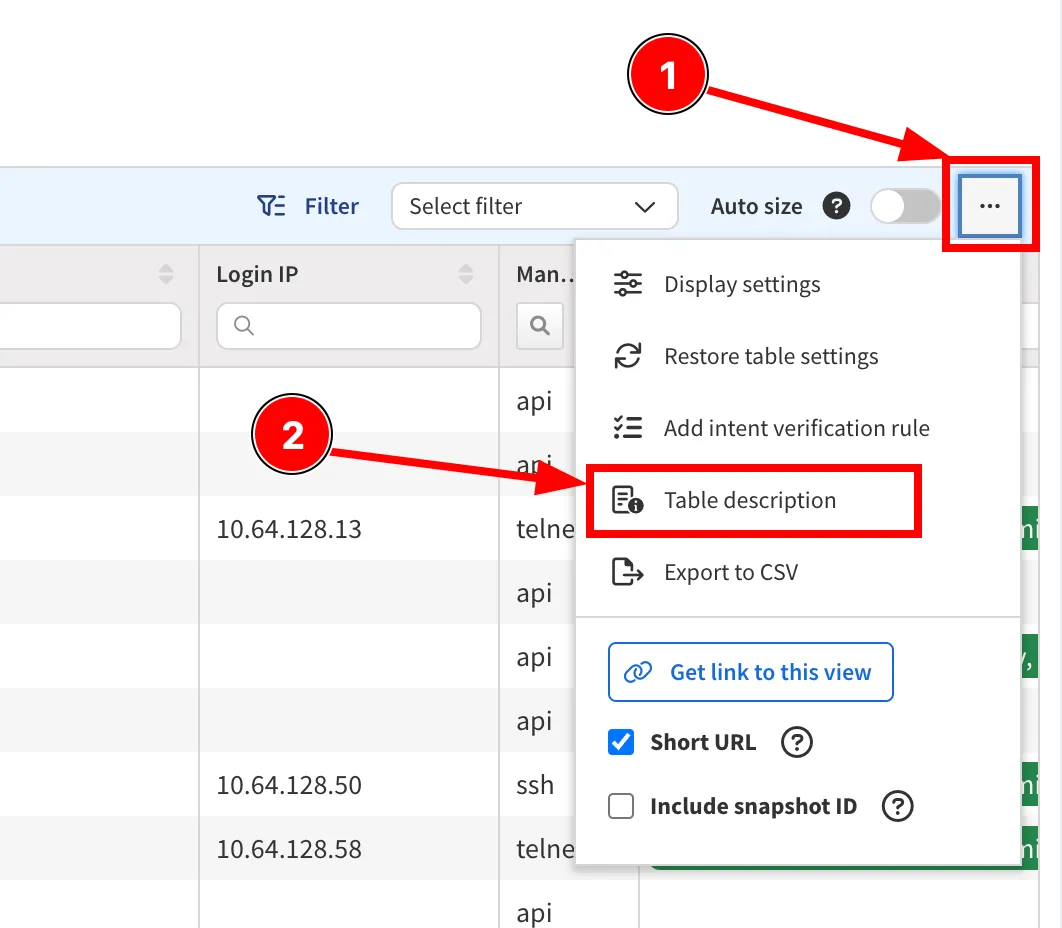Open Table description menu entry
The width and height of the screenshot is (1062, 928).
point(749,500)
